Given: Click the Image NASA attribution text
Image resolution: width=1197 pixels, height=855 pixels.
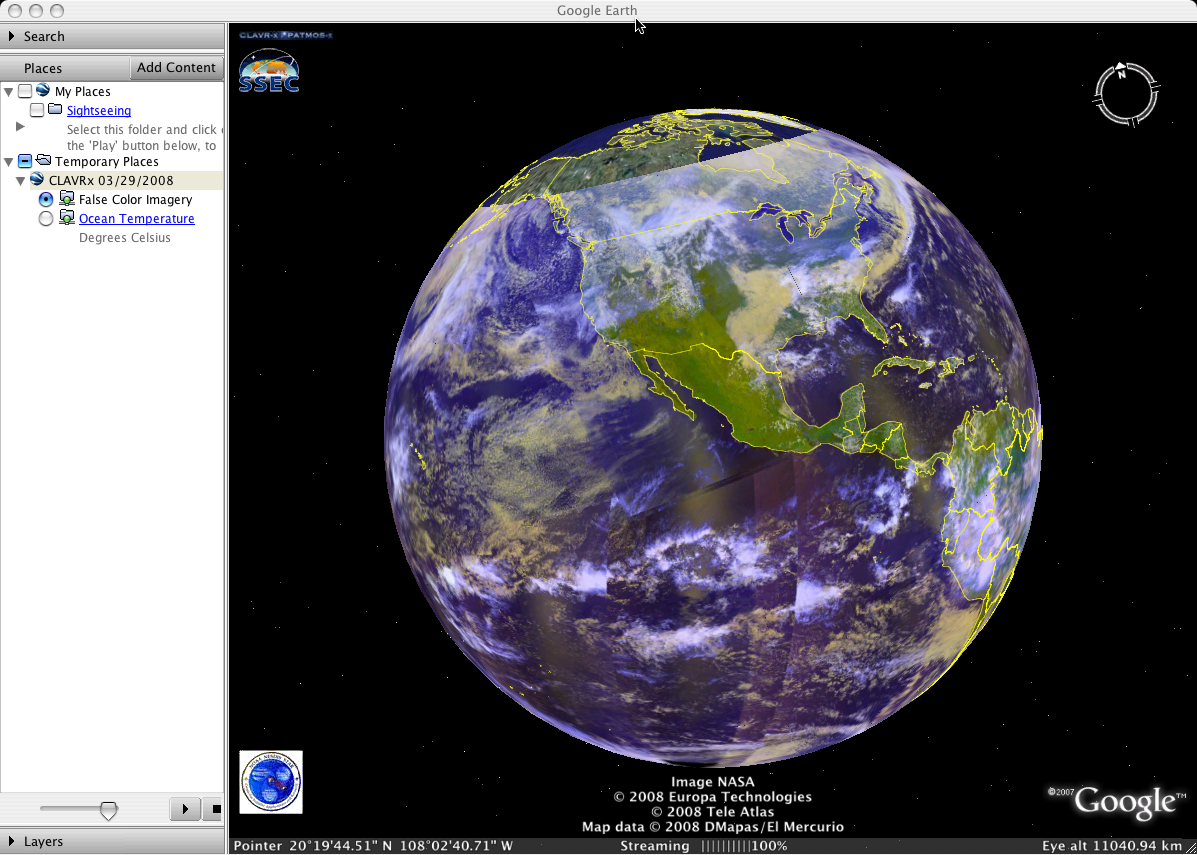Looking at the screenshot, I should click(x=712, y=782).
